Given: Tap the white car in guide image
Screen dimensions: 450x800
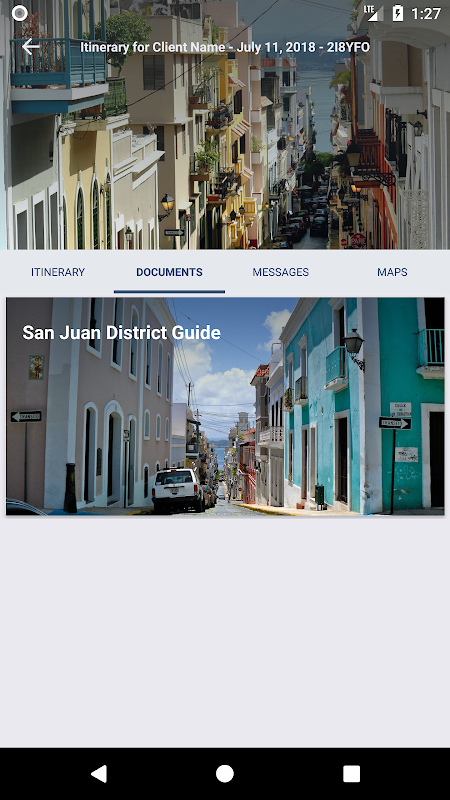Looking at the screenshot, I should 178,490.
